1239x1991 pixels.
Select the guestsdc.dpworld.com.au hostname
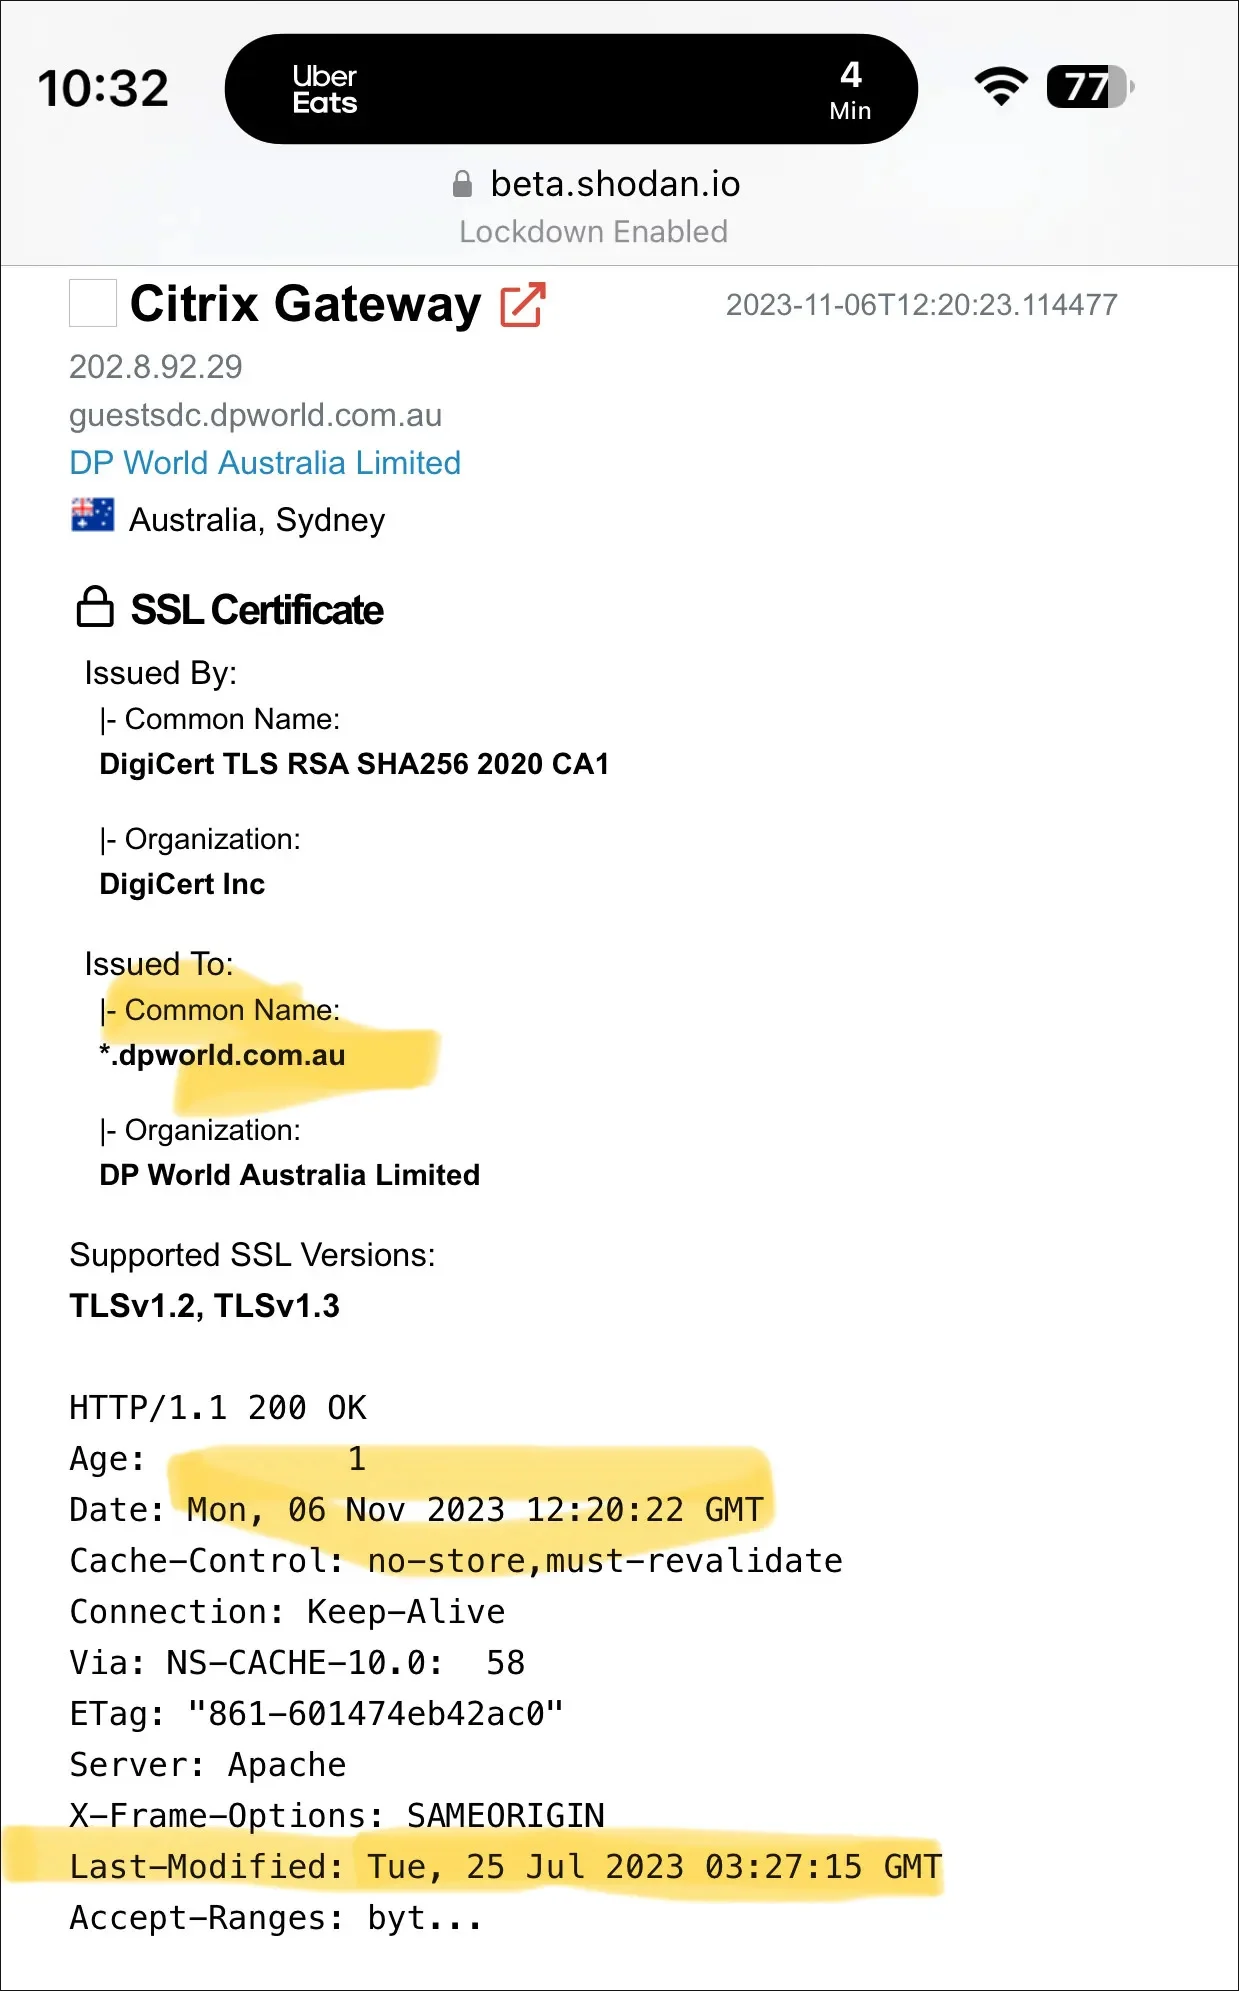(255, 415)
